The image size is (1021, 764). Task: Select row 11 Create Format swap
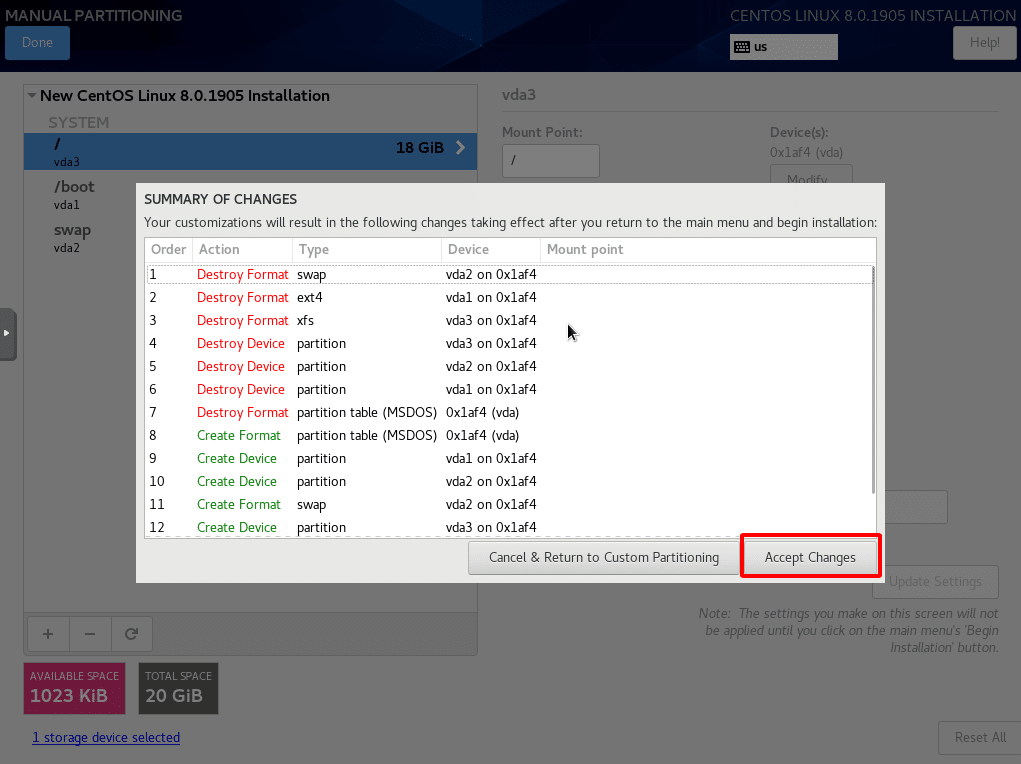tap(509, 504)
